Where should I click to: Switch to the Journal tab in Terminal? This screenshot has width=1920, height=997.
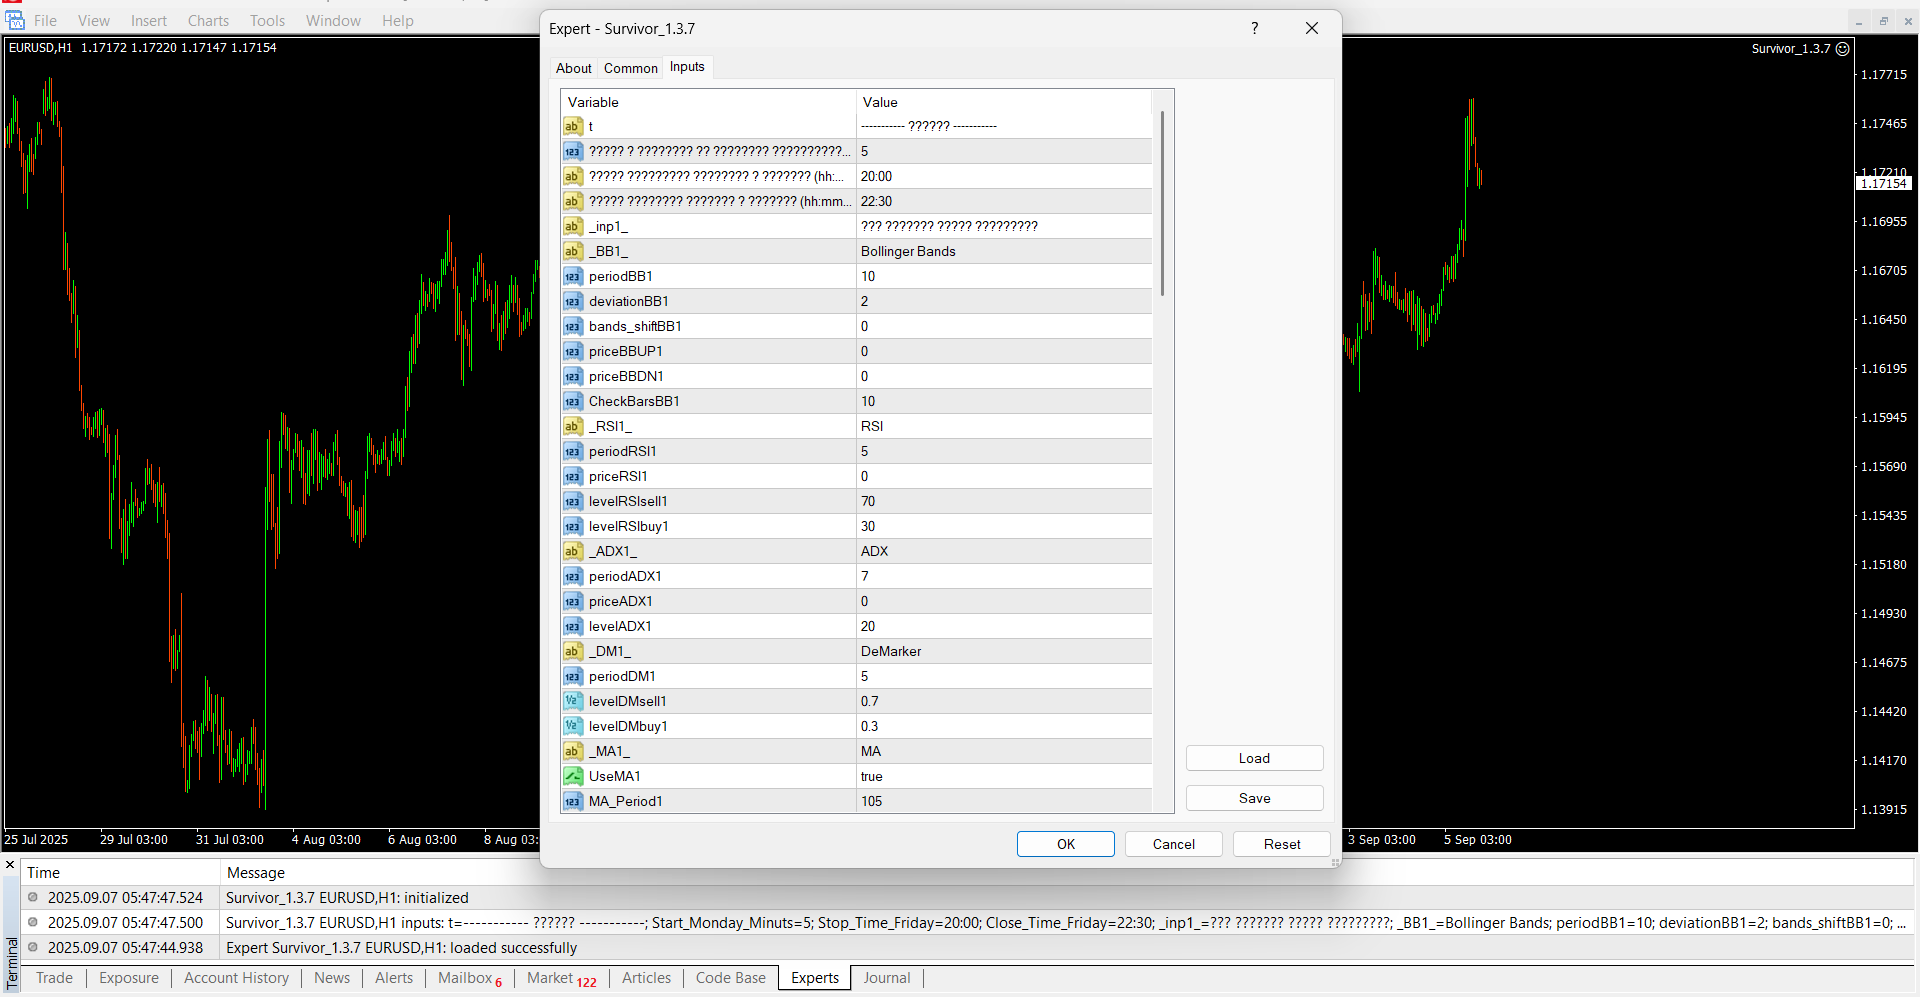(886, 978)
